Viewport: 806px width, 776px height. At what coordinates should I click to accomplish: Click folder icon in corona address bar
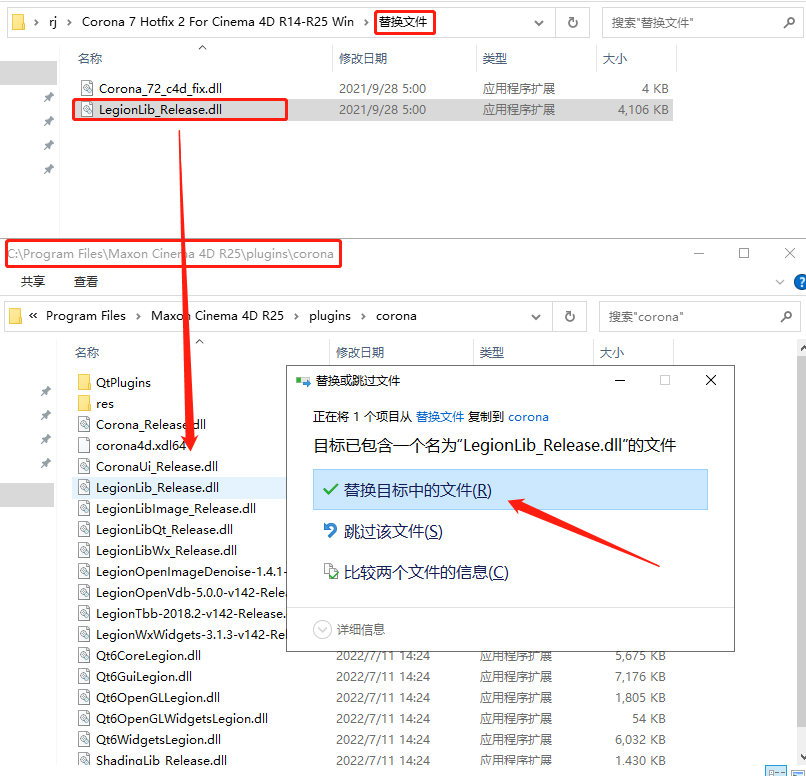point(15,316)
